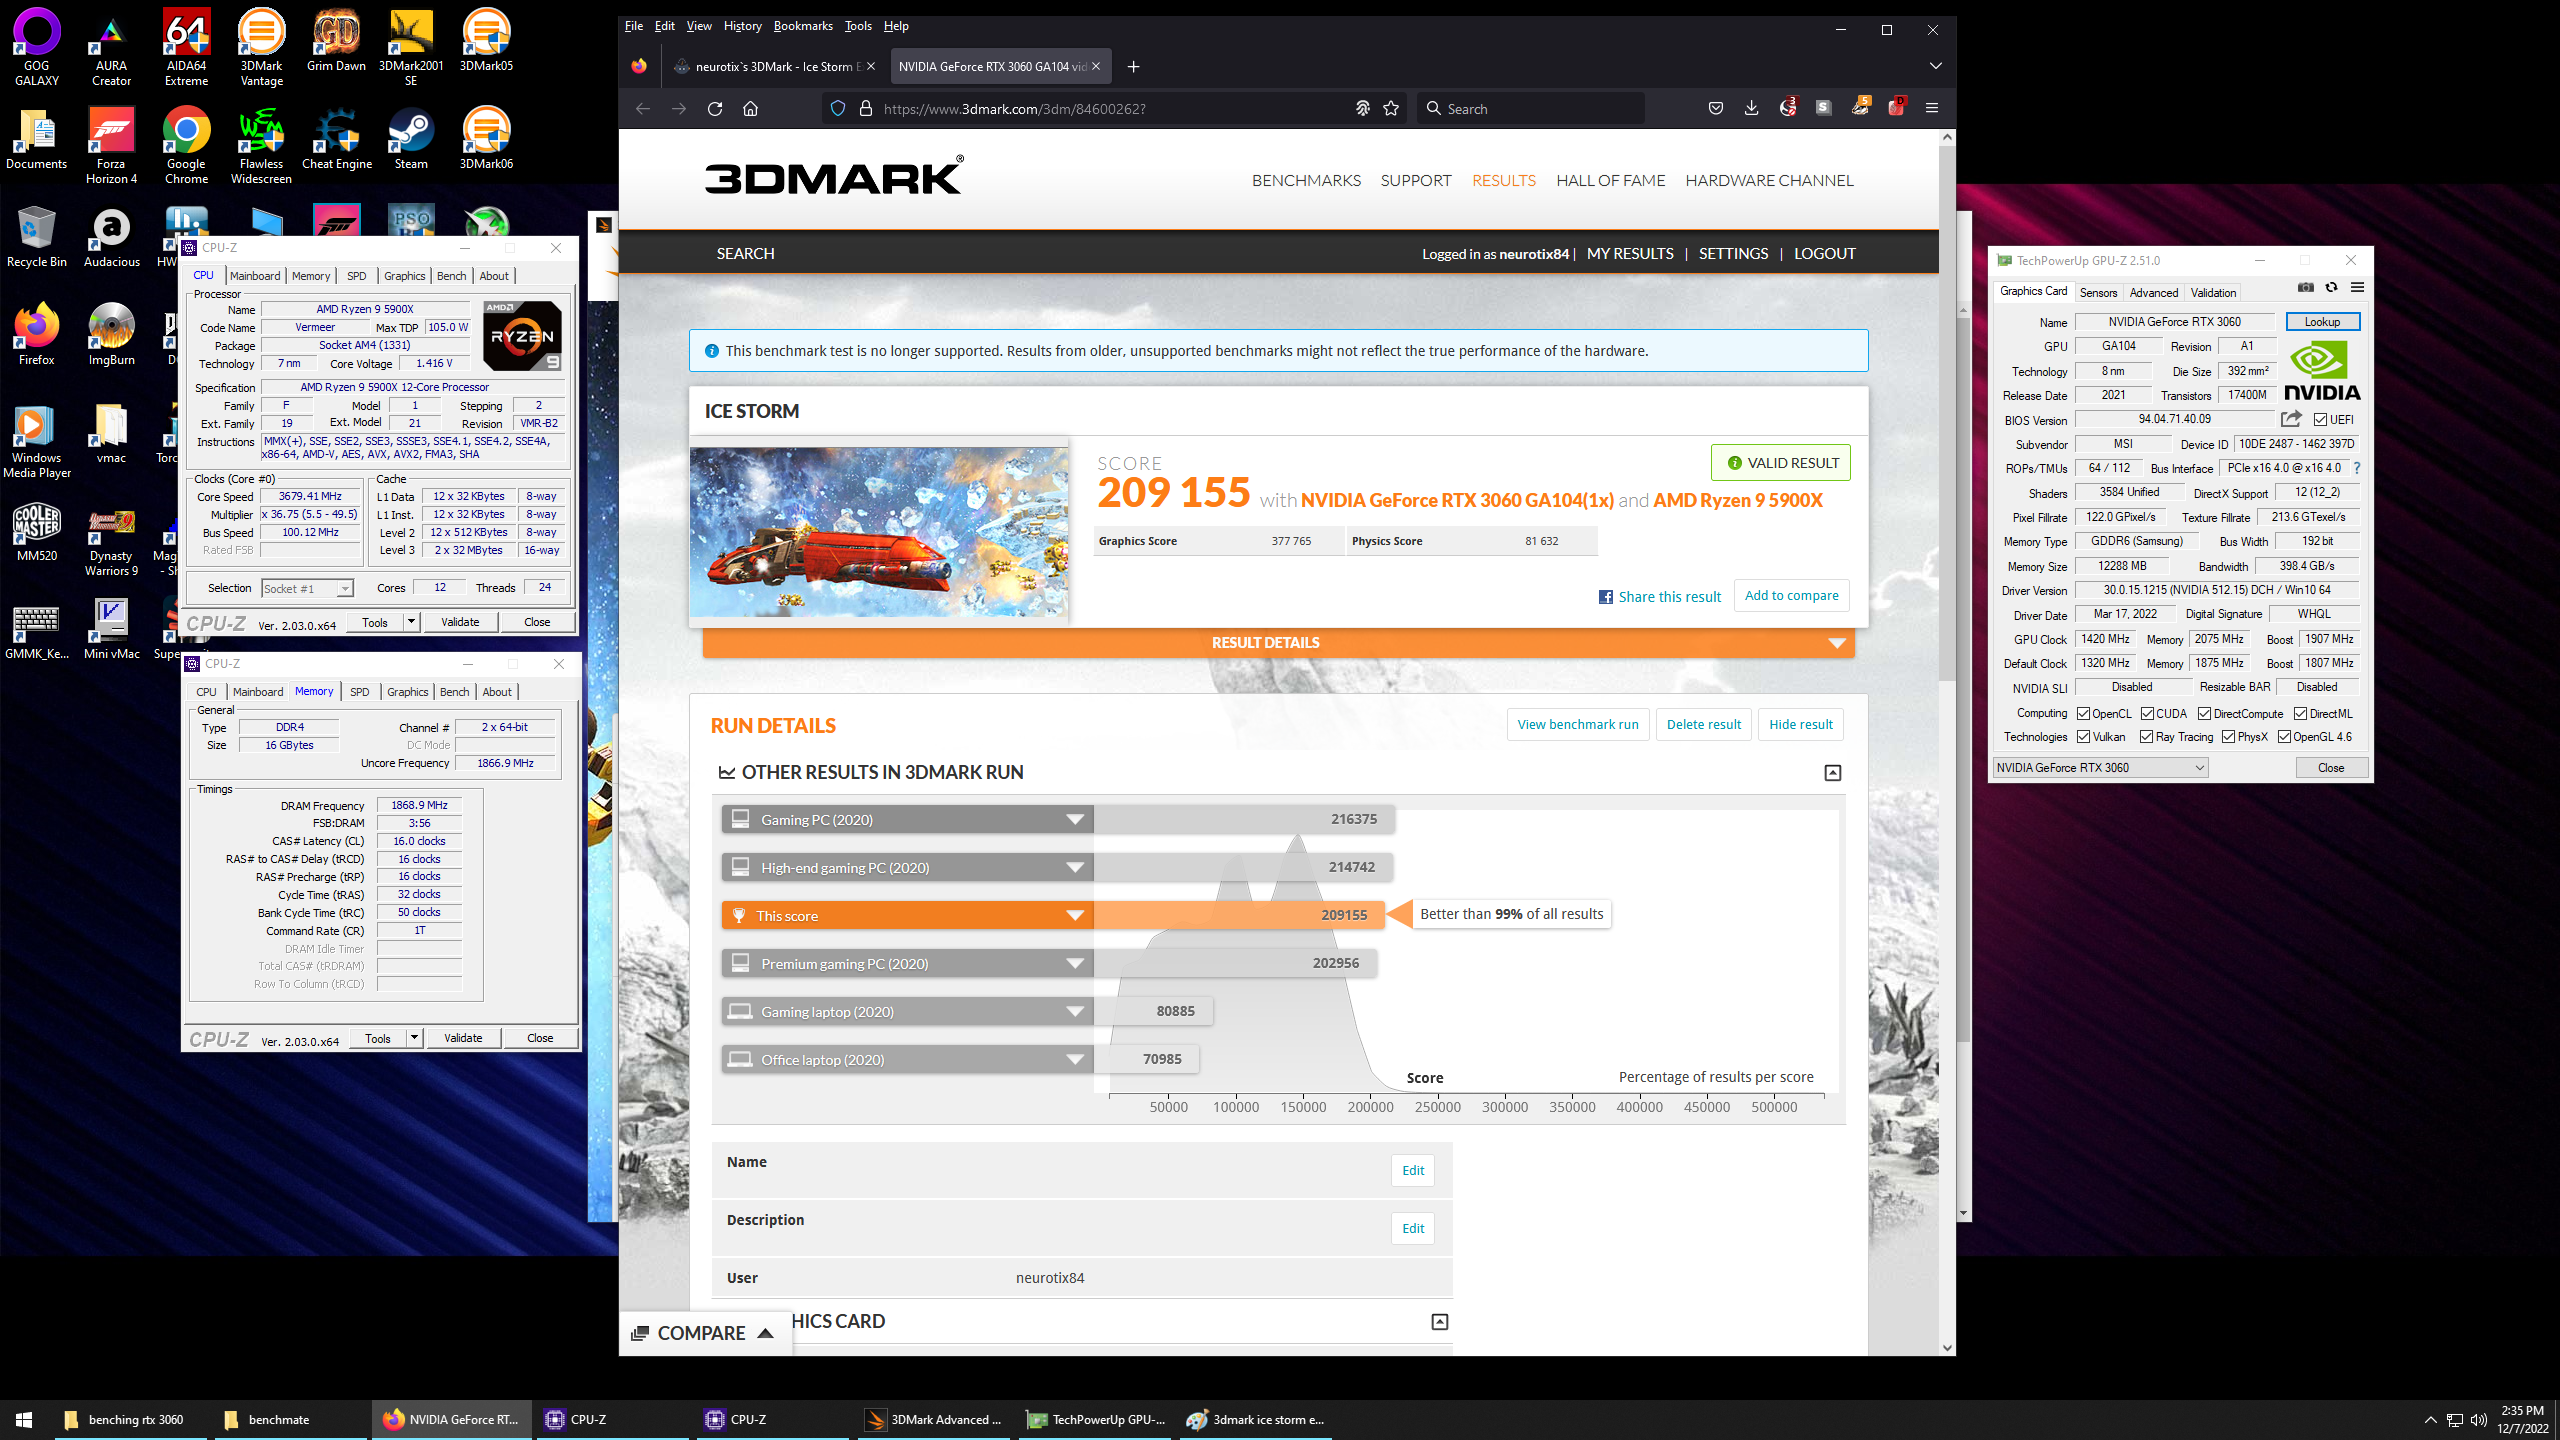The image size is (2560, 1440).
Task: Click Windows Start button
Action: click(24, 1419)
